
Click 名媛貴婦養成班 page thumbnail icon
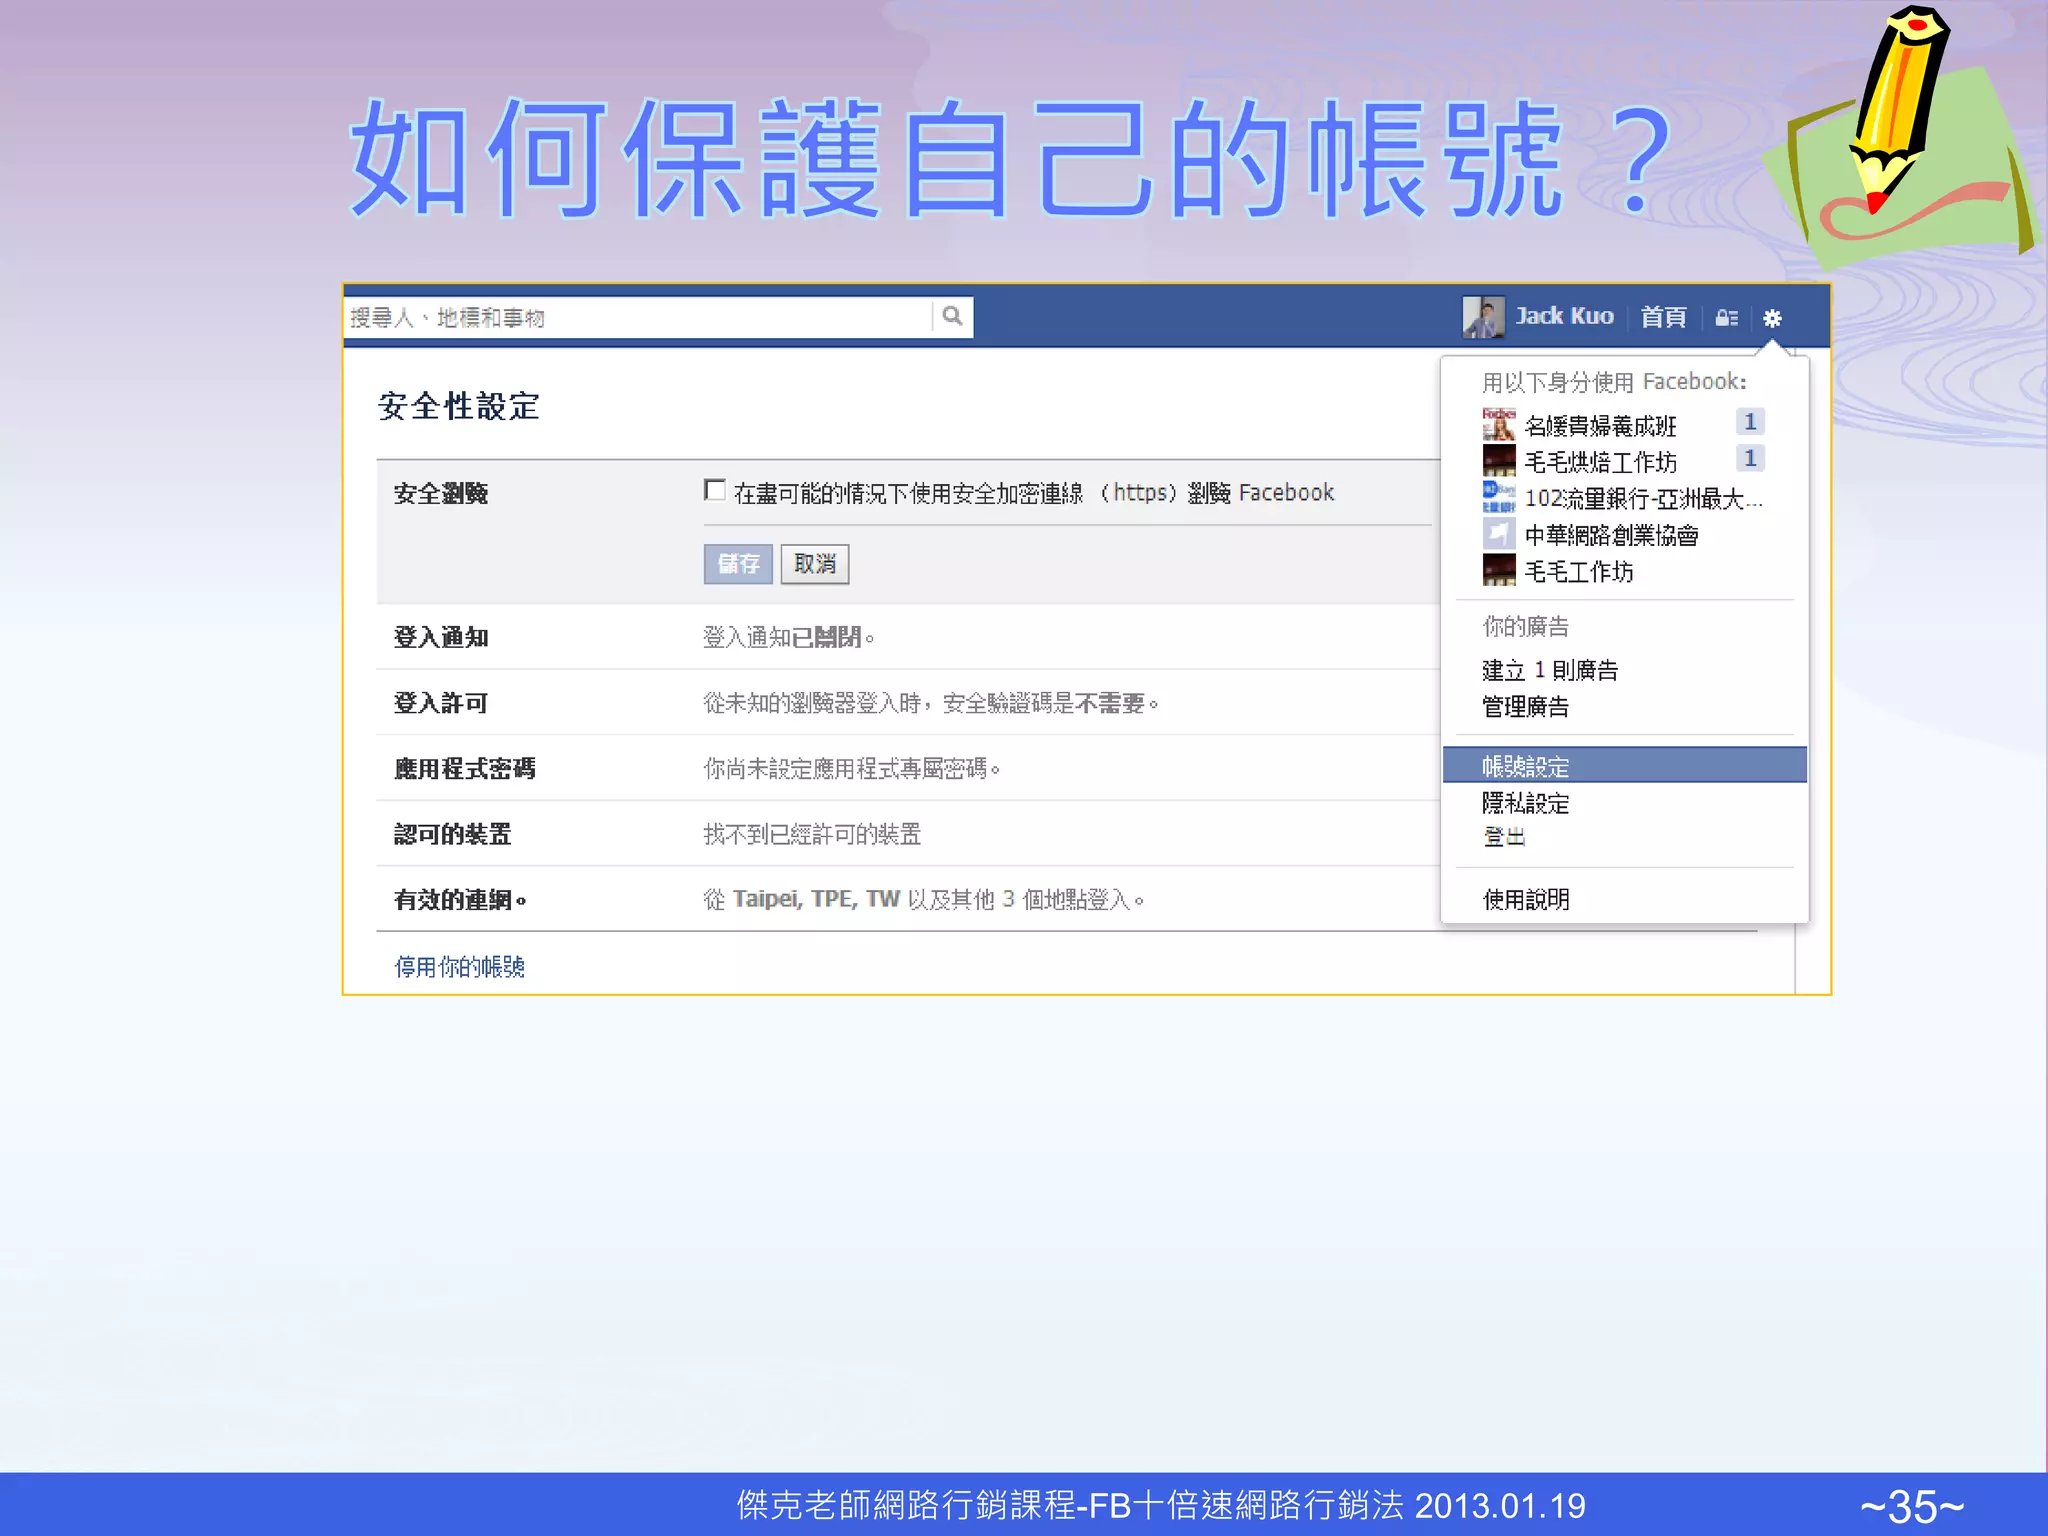click(1499, 424)
